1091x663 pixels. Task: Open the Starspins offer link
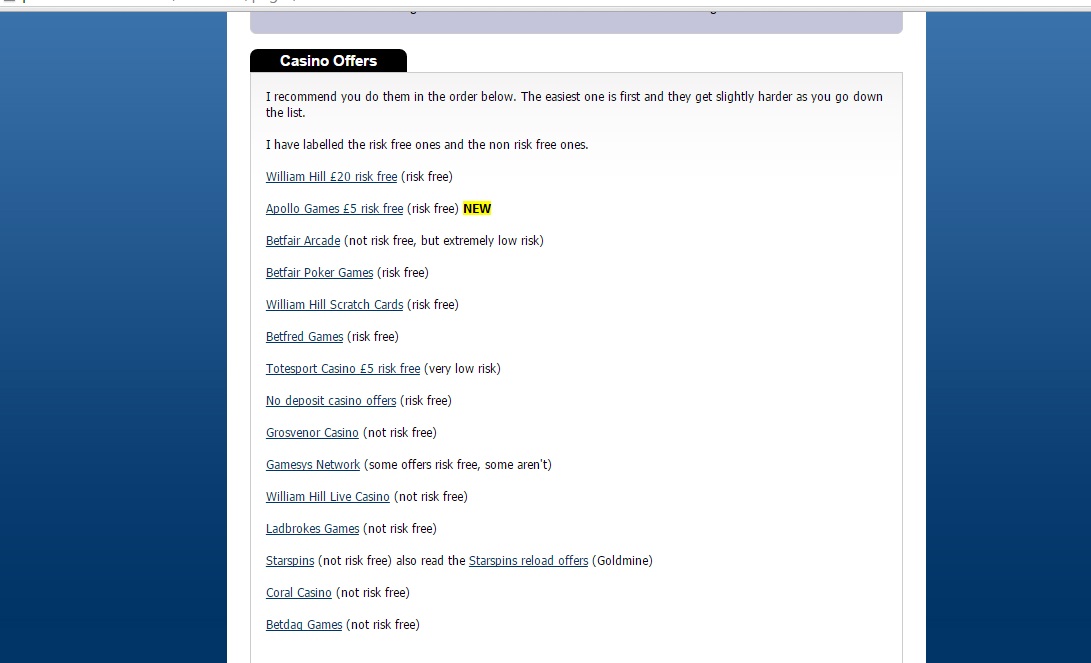click(290, 561)
